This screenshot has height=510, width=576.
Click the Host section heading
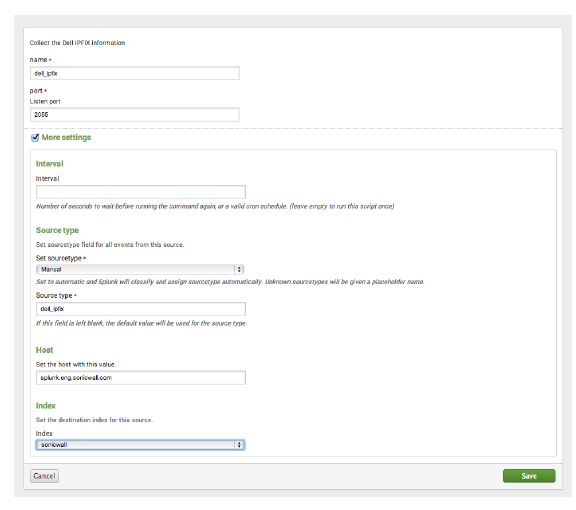tap(44, 350)
